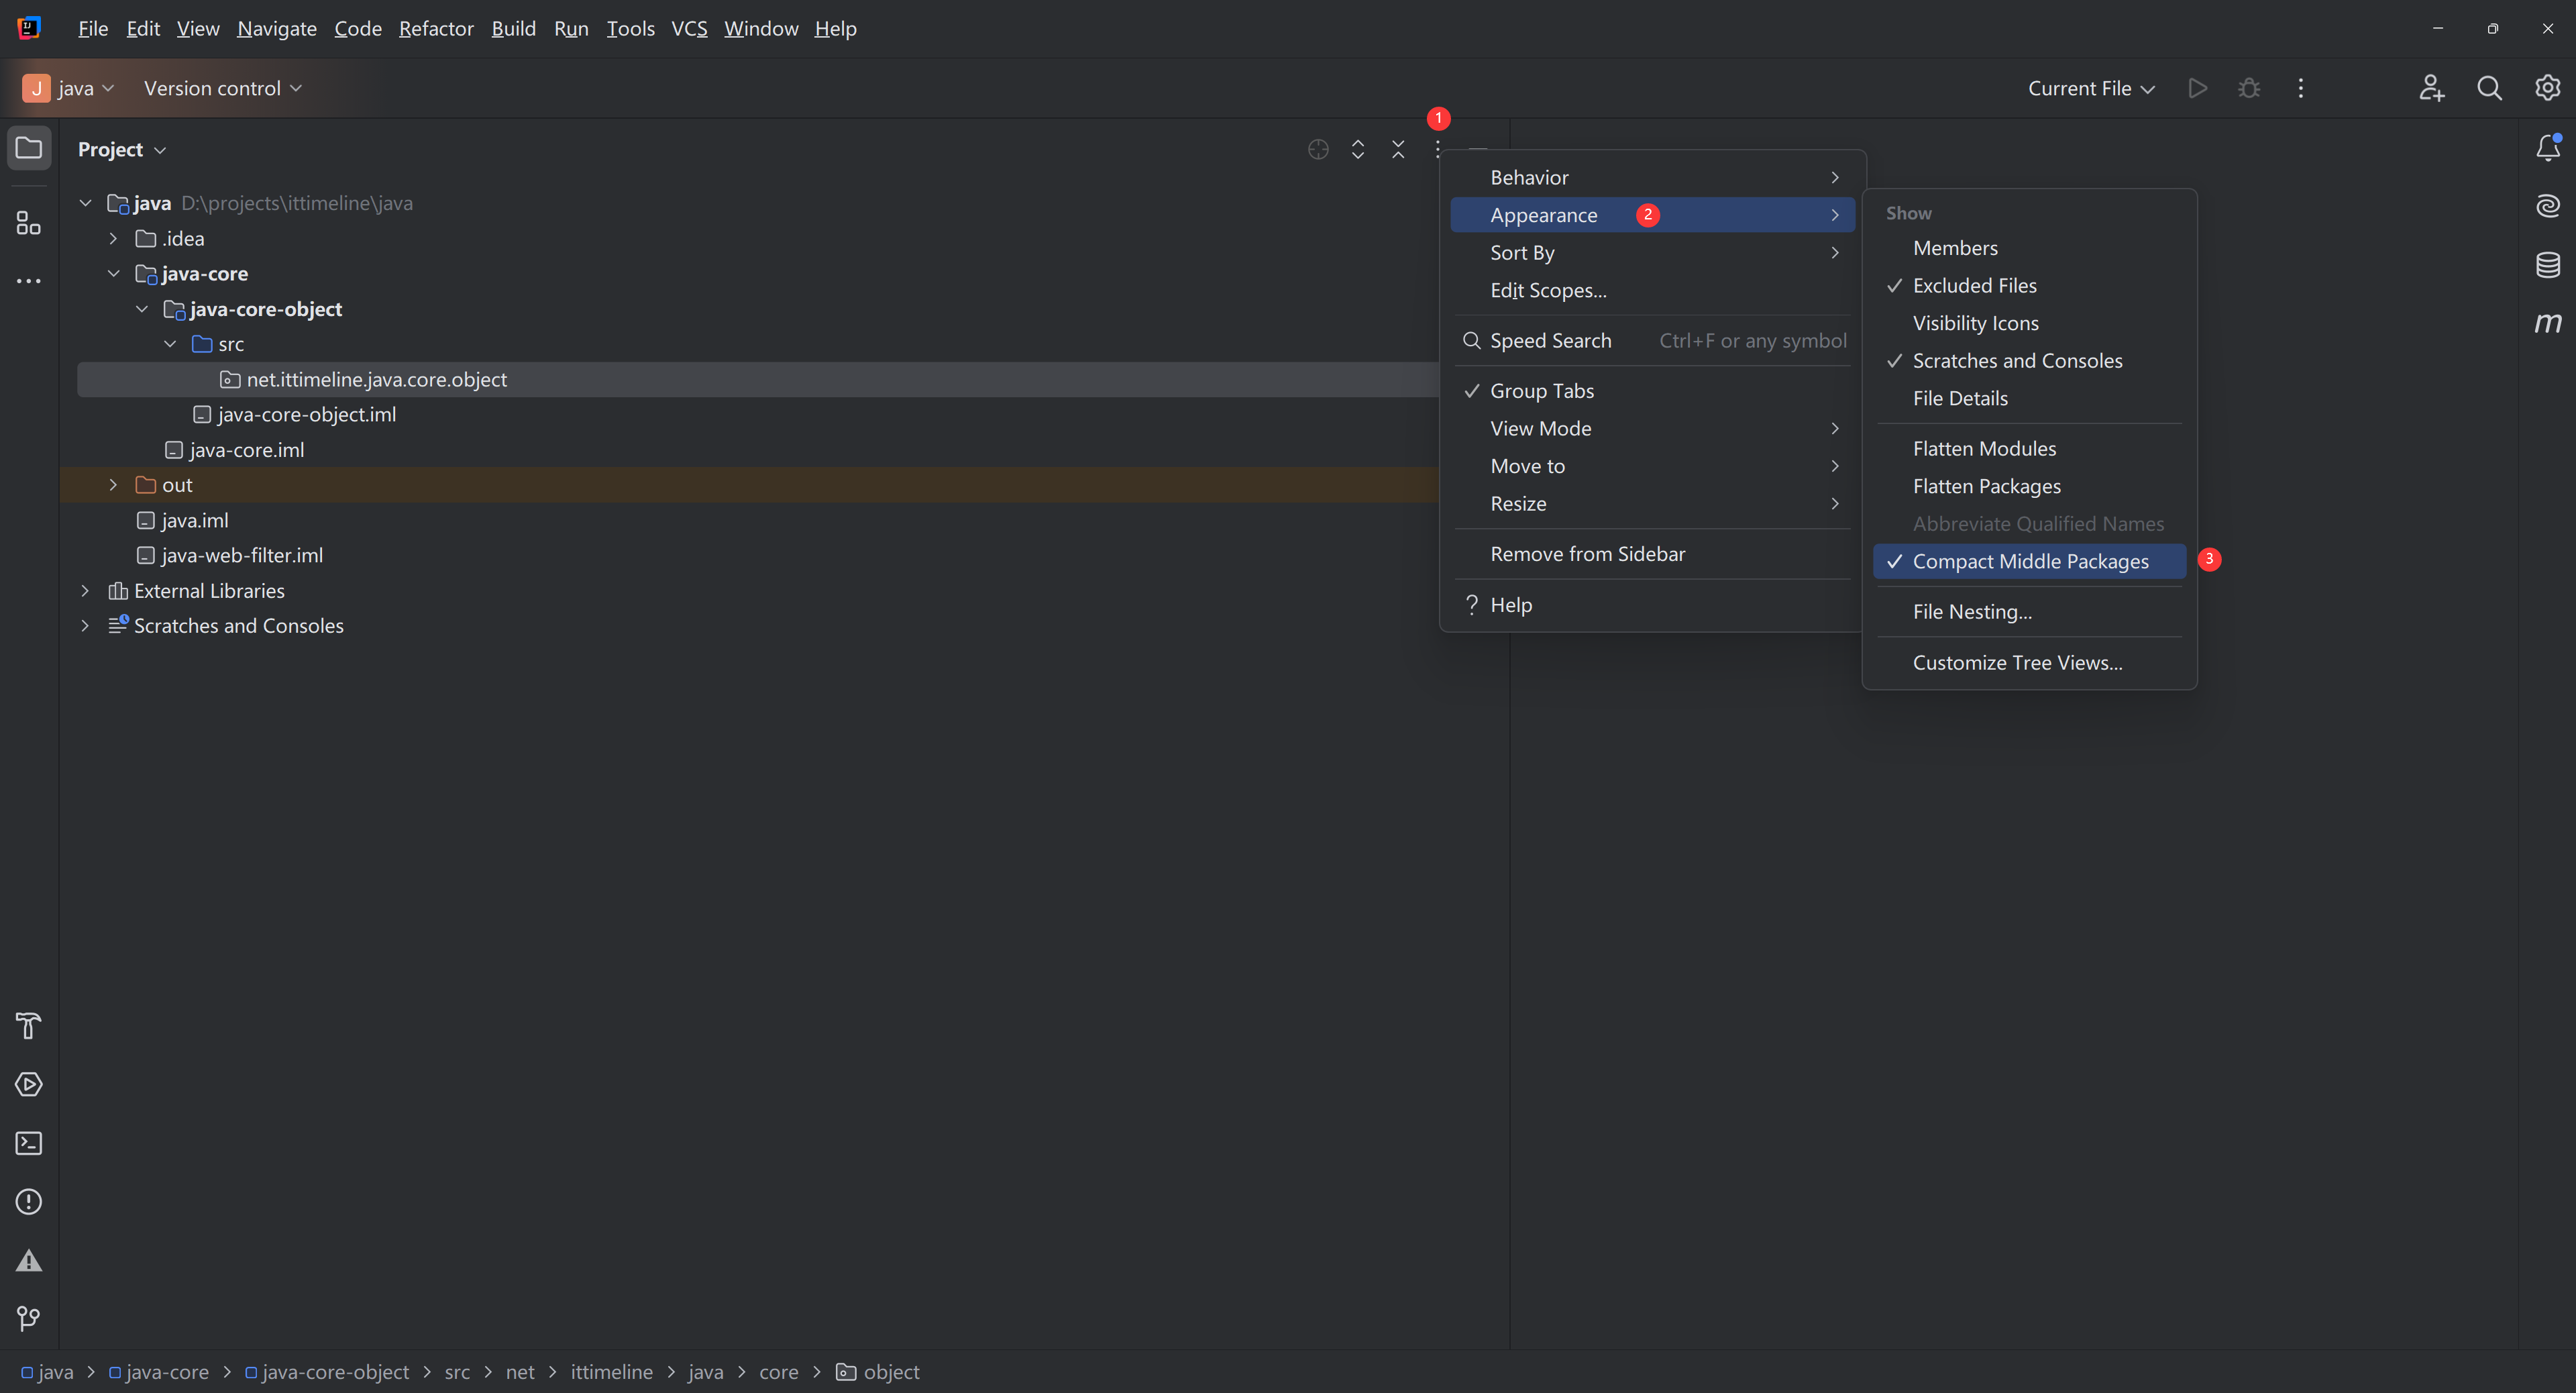Screen dimensions: 2576x1393
Task: Open the Current File run configuration dropdown
Action: coord(2090,88)
